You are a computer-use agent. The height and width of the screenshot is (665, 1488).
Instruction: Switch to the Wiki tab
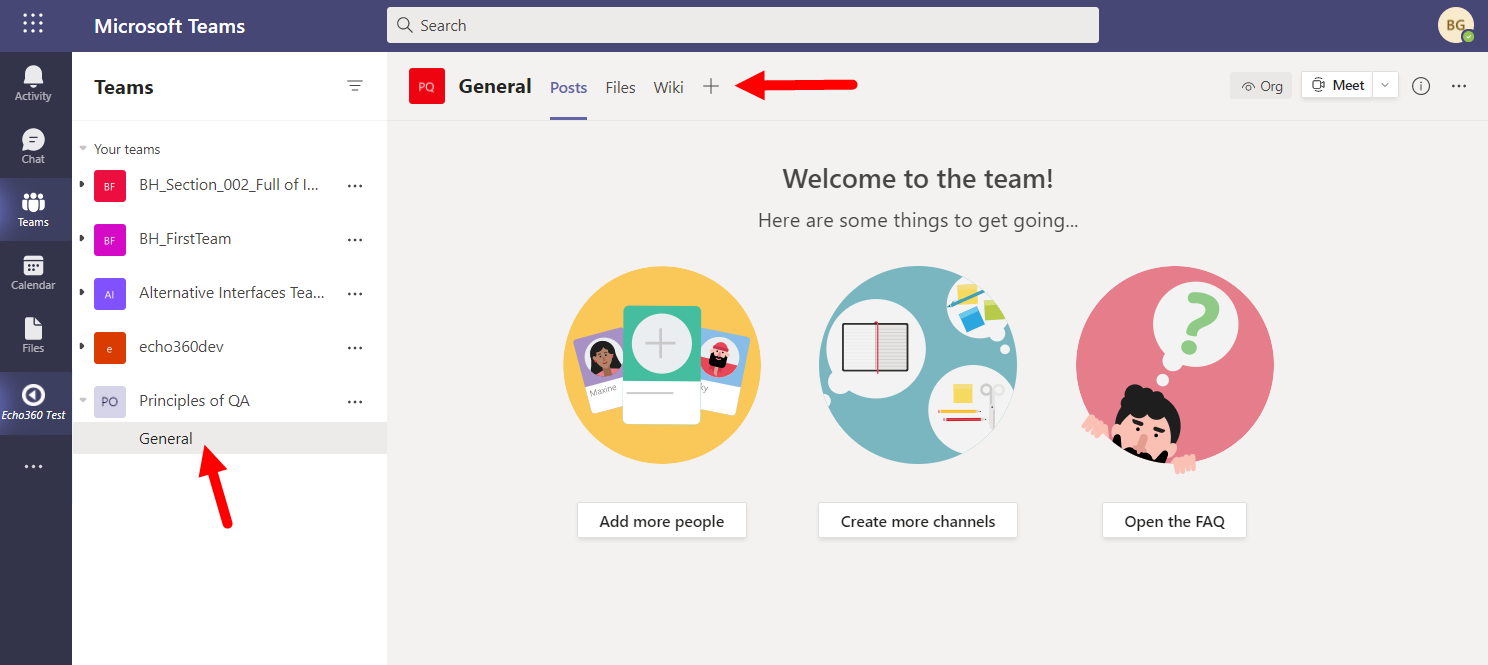(668, 88)
